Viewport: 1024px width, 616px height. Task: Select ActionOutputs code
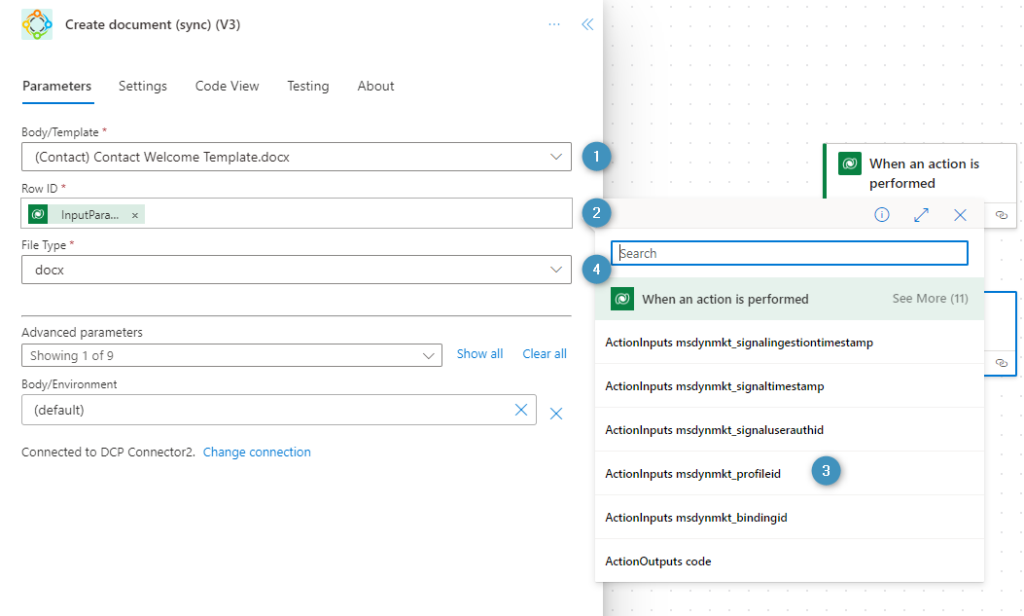790,561
